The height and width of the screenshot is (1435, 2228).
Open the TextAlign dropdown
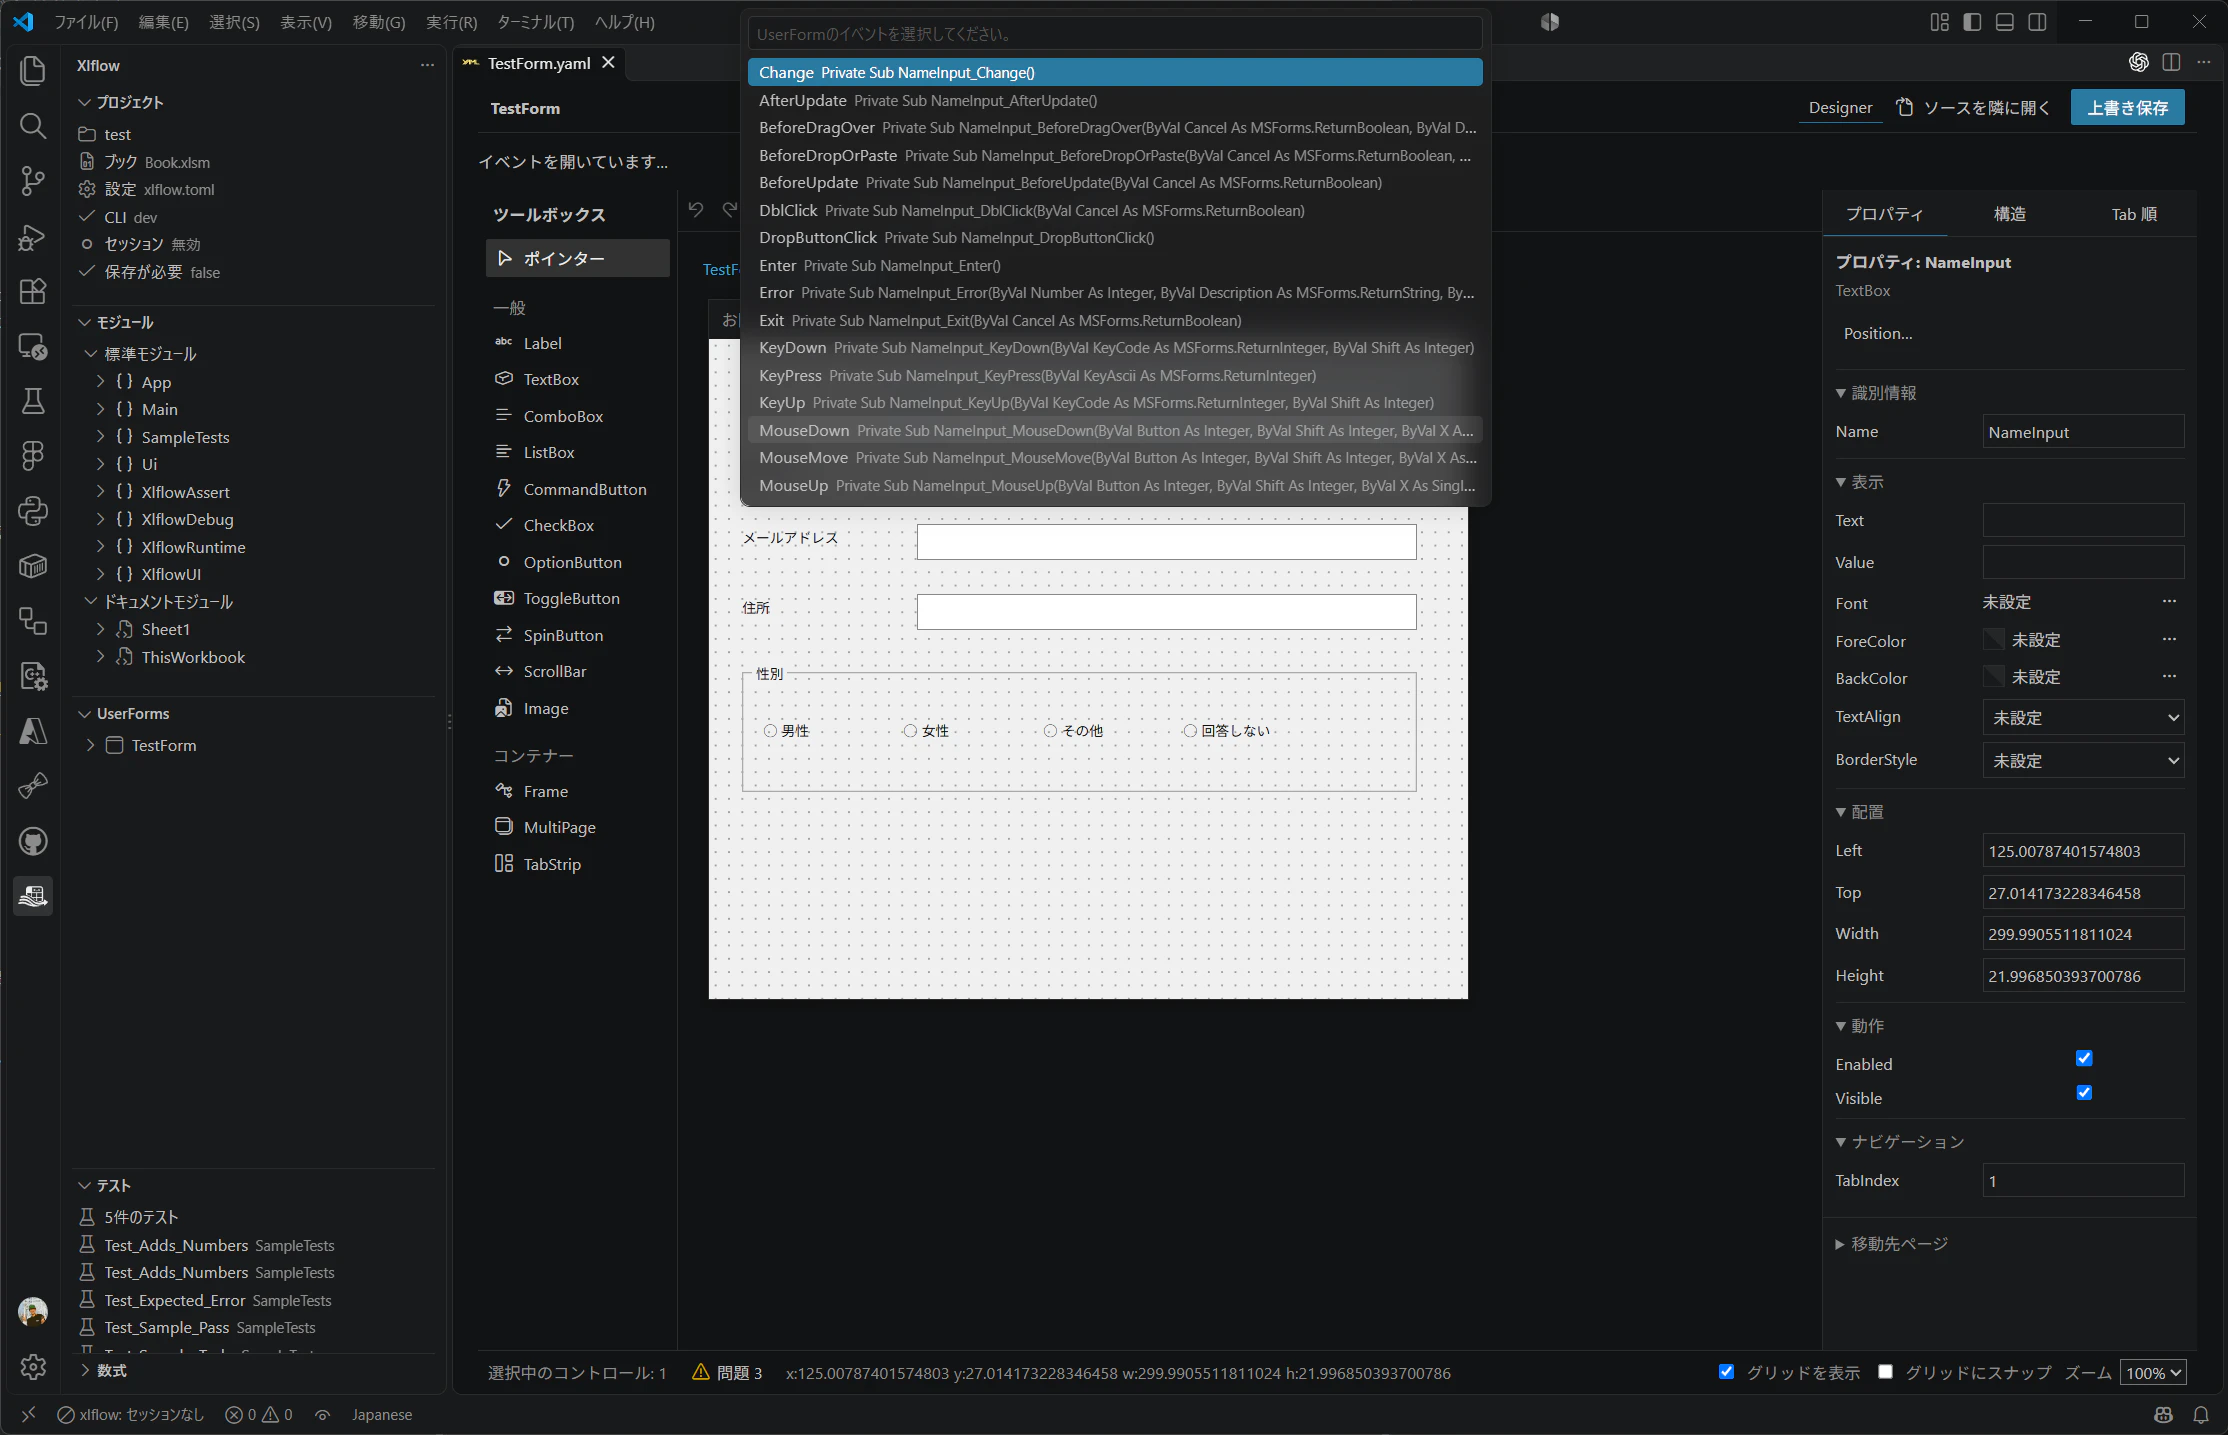[2083, 718]
